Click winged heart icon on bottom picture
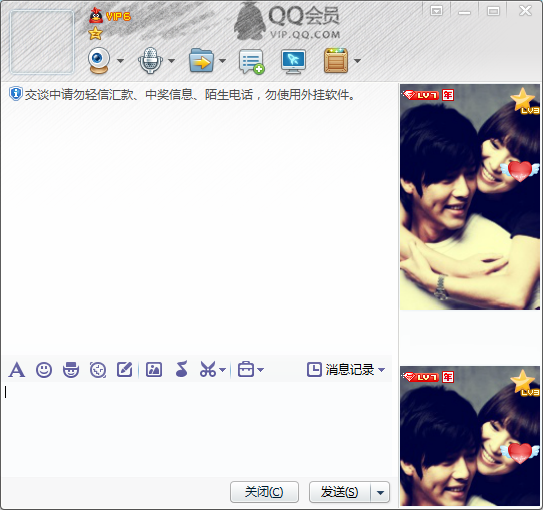This screenshot has width=543, height=510. pos(520,453)
